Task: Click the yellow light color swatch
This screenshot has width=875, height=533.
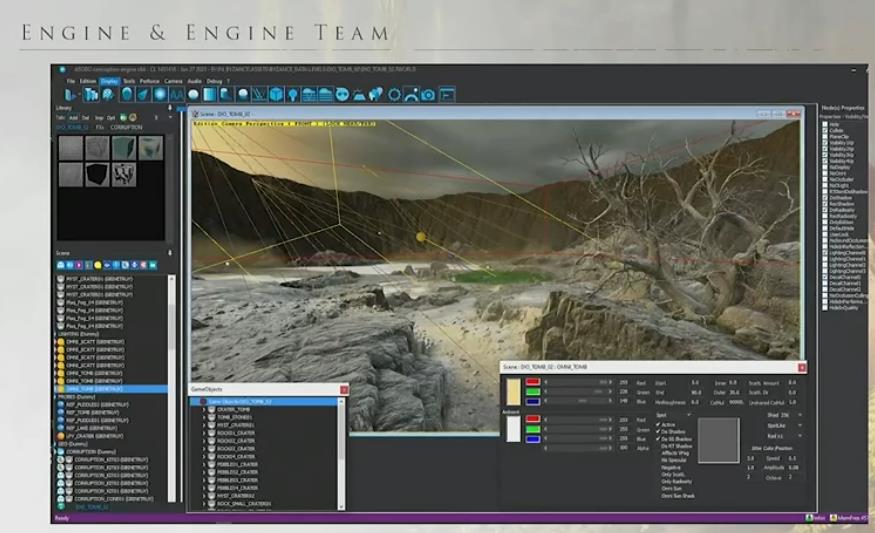Action: click(x=513, y=392)
